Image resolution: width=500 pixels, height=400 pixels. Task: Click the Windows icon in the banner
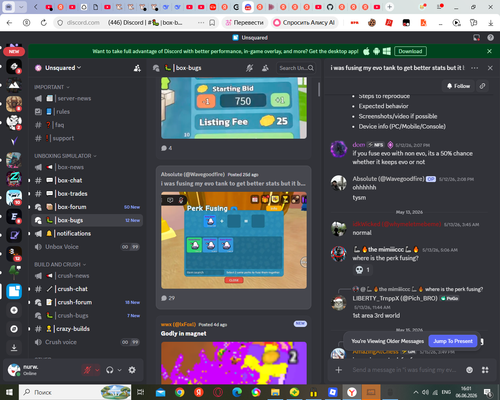387,51
